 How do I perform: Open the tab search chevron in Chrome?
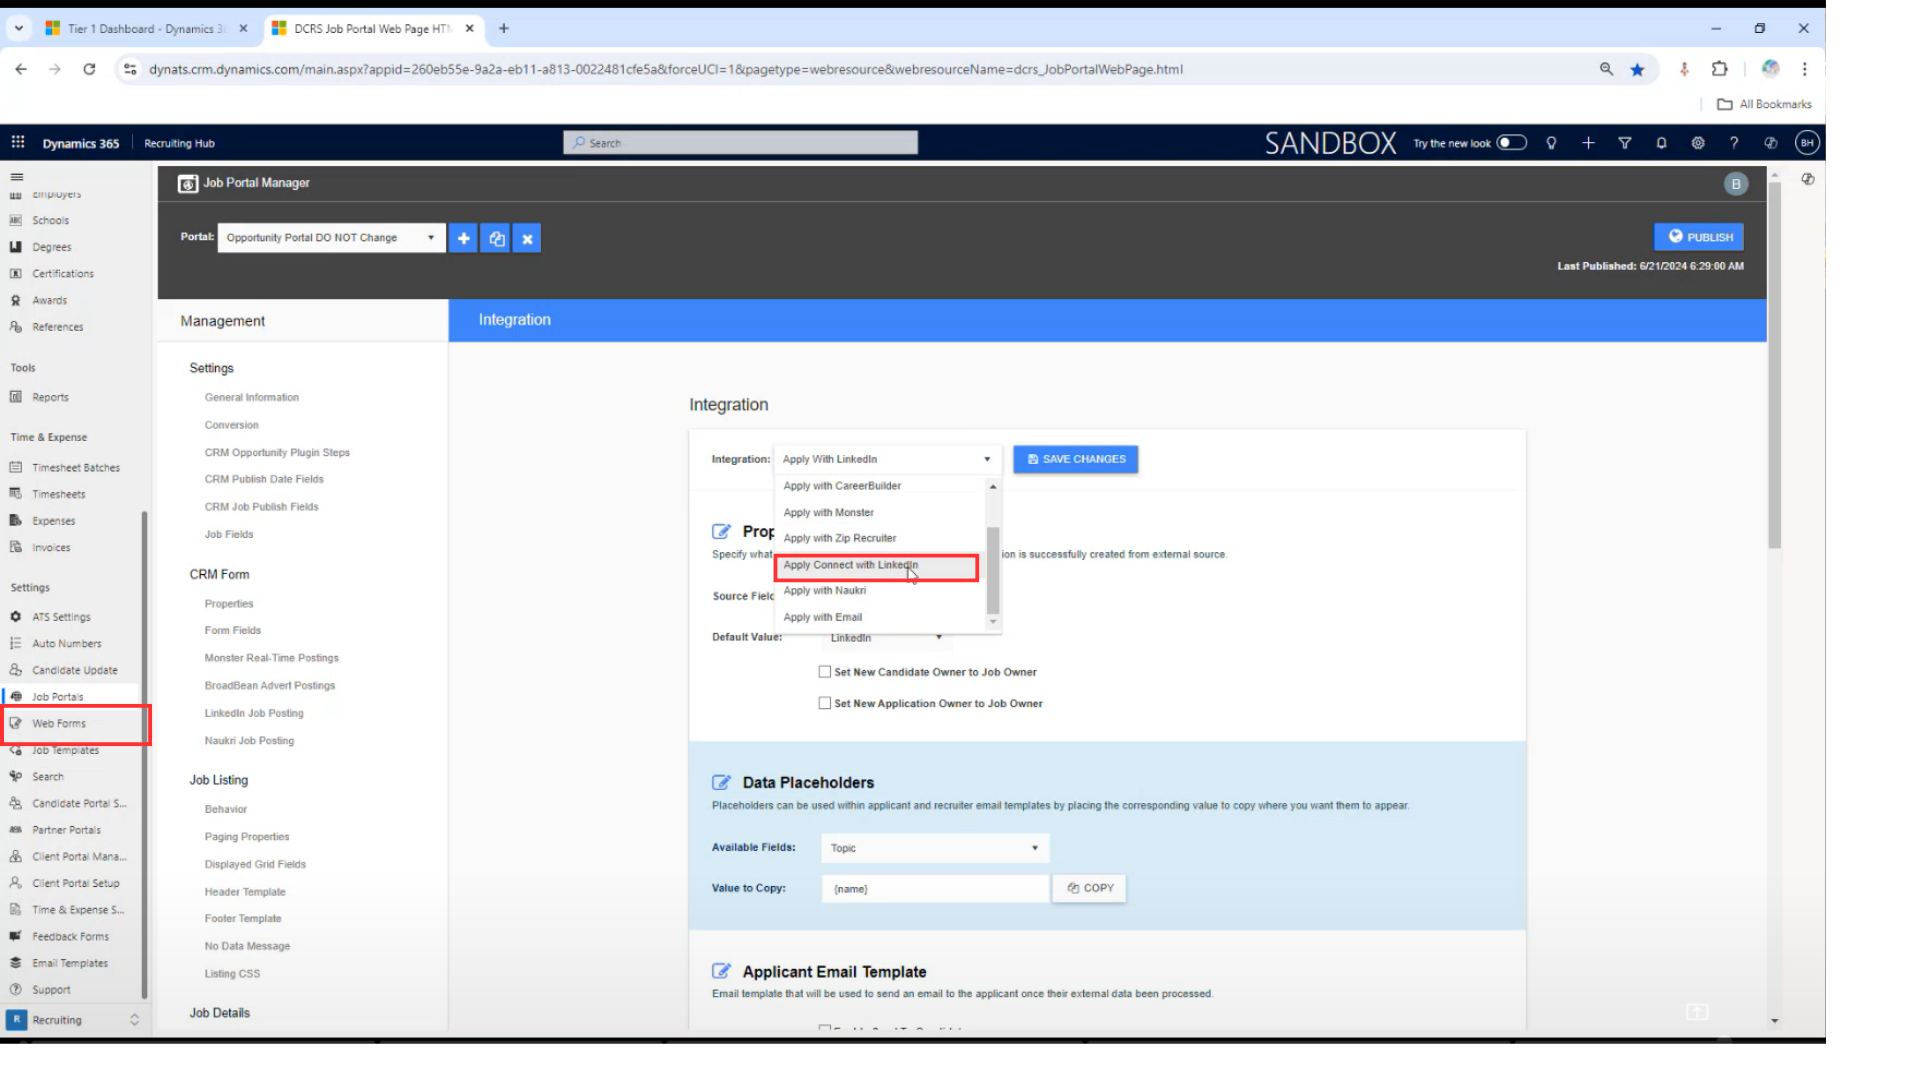click(18, 28)
